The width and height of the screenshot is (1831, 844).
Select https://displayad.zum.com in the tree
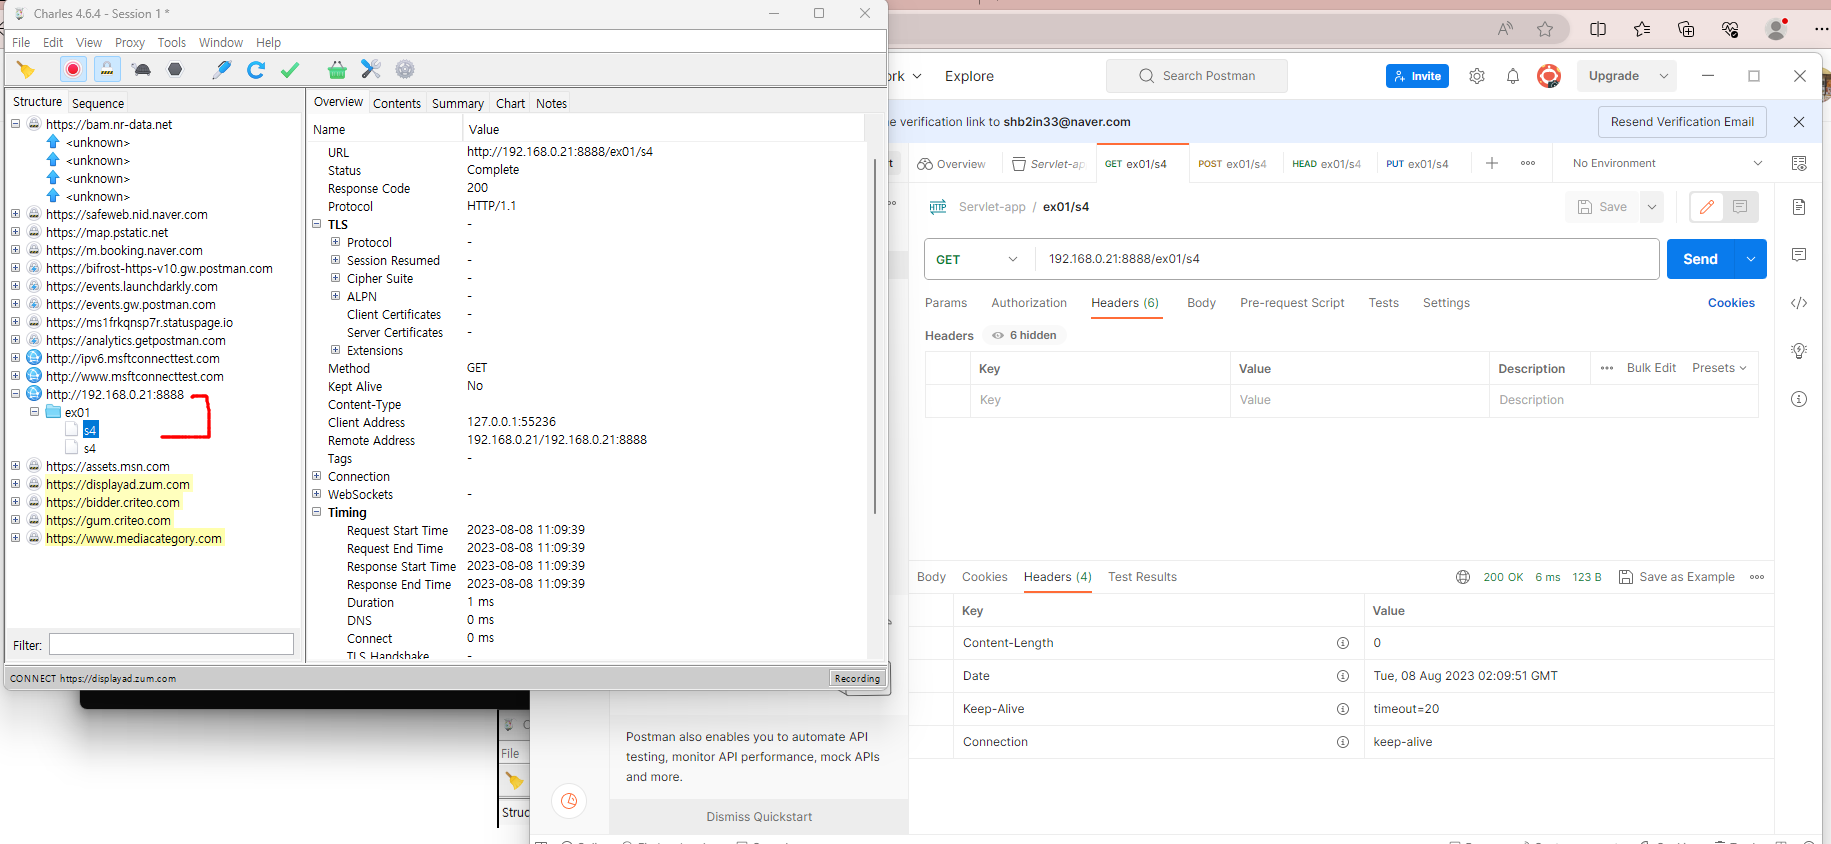point(118,484)
